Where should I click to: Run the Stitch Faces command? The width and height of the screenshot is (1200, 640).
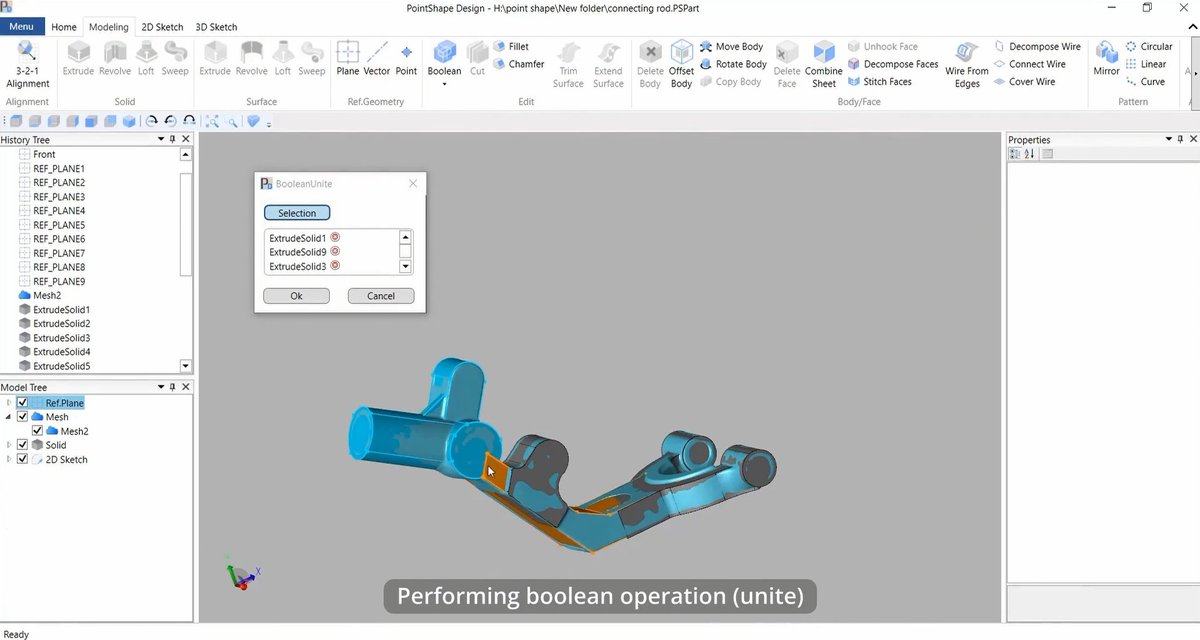879,82
